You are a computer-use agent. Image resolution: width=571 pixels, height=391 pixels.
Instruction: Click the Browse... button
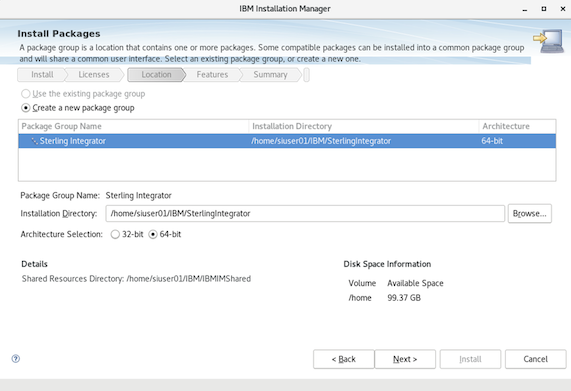click(x=529, y=213)
